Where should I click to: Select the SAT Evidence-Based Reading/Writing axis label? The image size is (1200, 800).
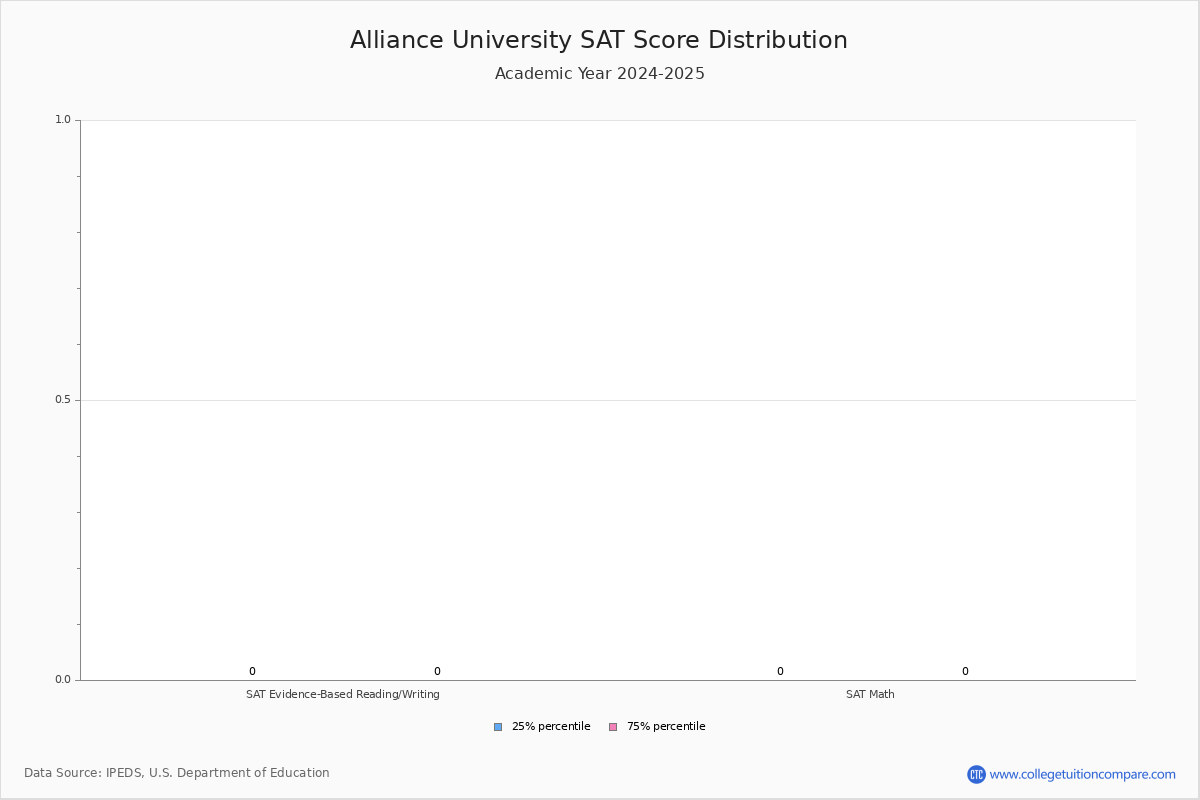343,694
